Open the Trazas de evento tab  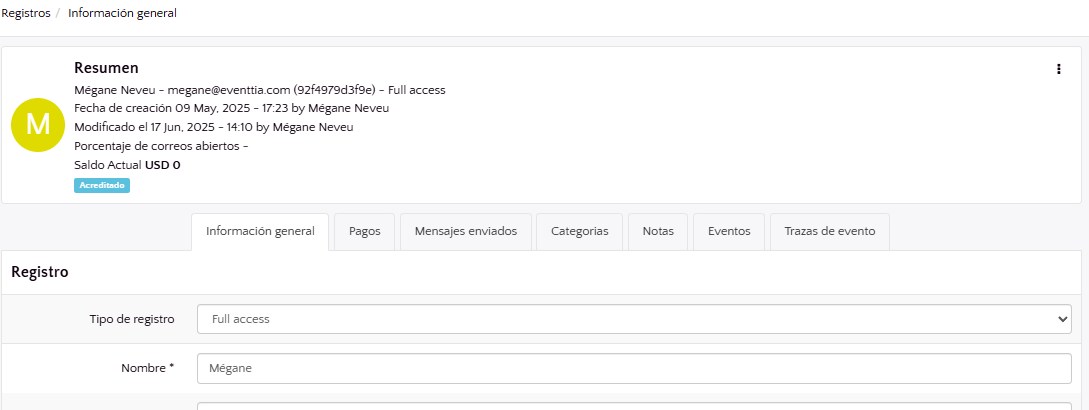[x=829, y=231]
